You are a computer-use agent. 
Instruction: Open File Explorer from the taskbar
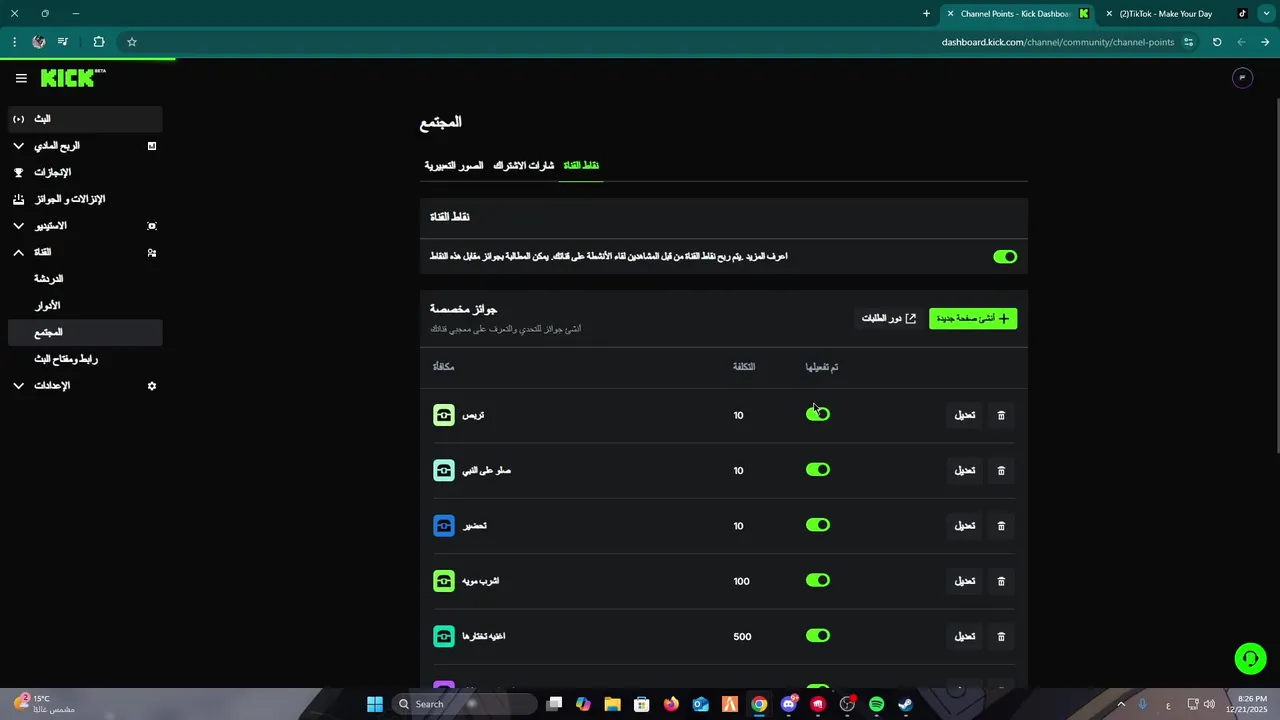612,704
